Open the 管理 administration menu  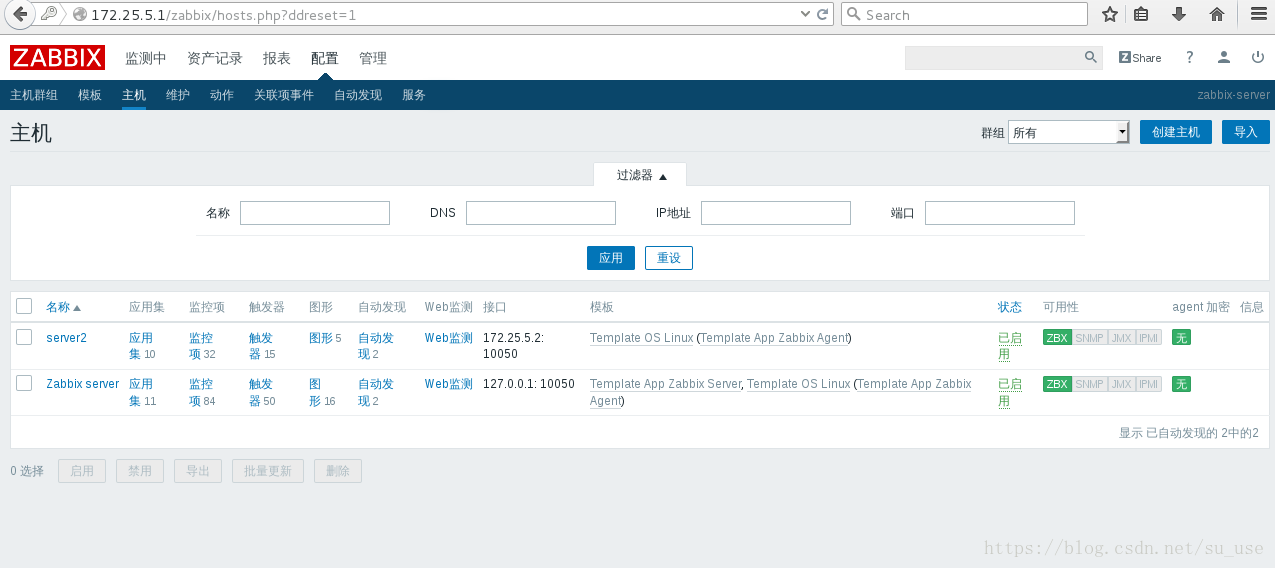click(x=373, y=58)
